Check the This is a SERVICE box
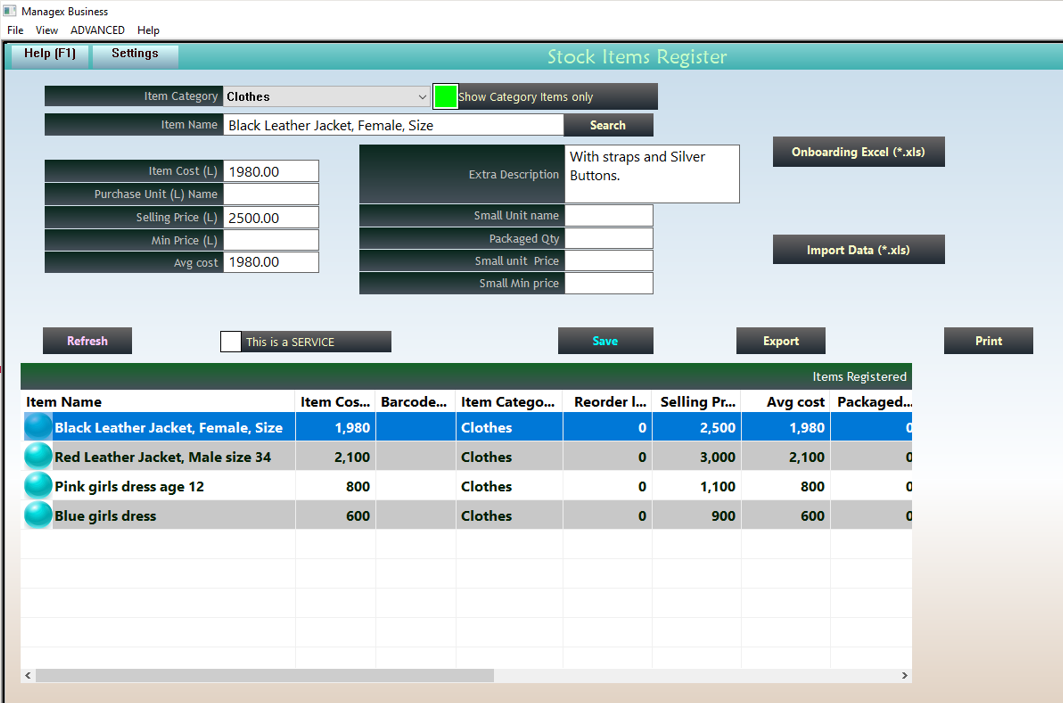Image resolution: width=1063 pixels, height=703 pixels. (x=231, y=342)
